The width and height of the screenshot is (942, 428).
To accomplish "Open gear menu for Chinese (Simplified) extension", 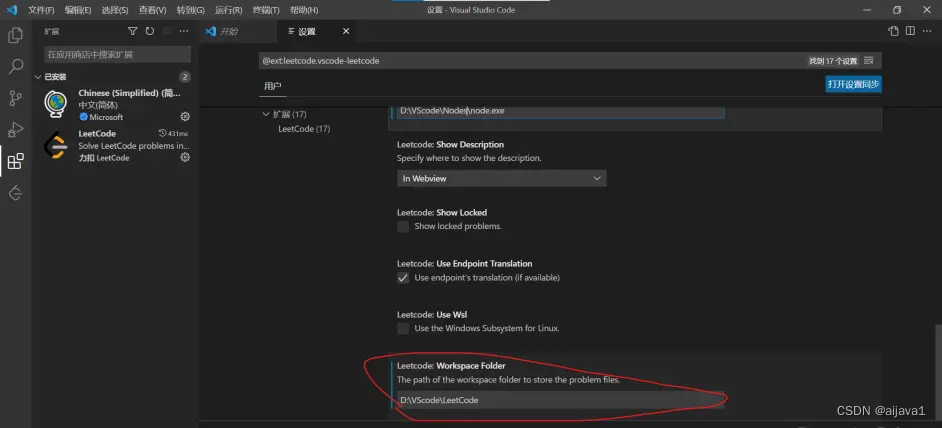I will click(x=185, y=117).
